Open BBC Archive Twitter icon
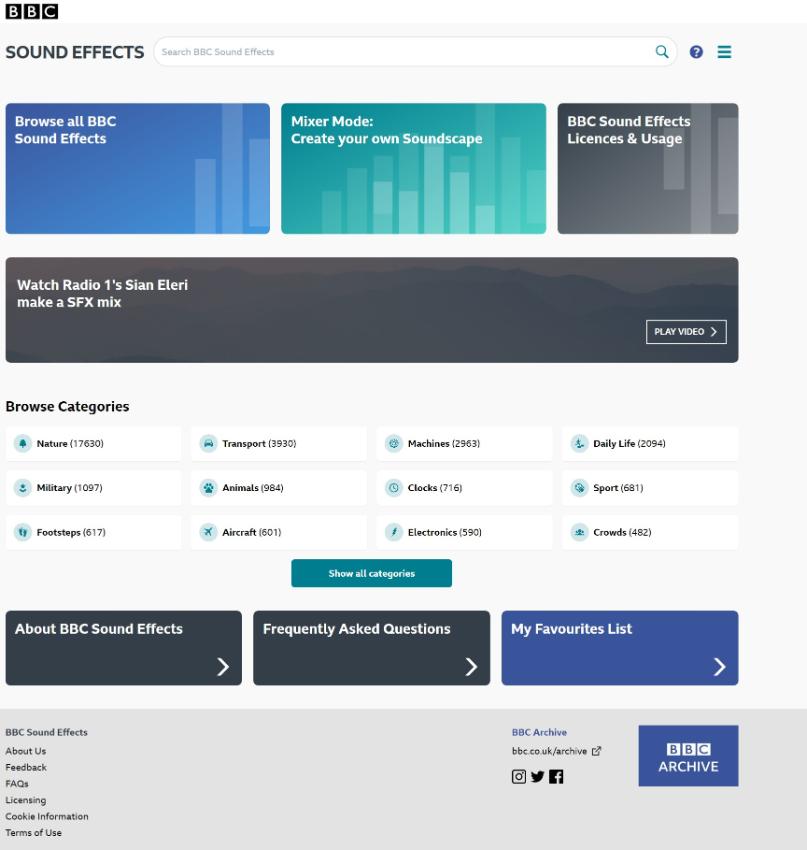 click(x=537, y=777)
